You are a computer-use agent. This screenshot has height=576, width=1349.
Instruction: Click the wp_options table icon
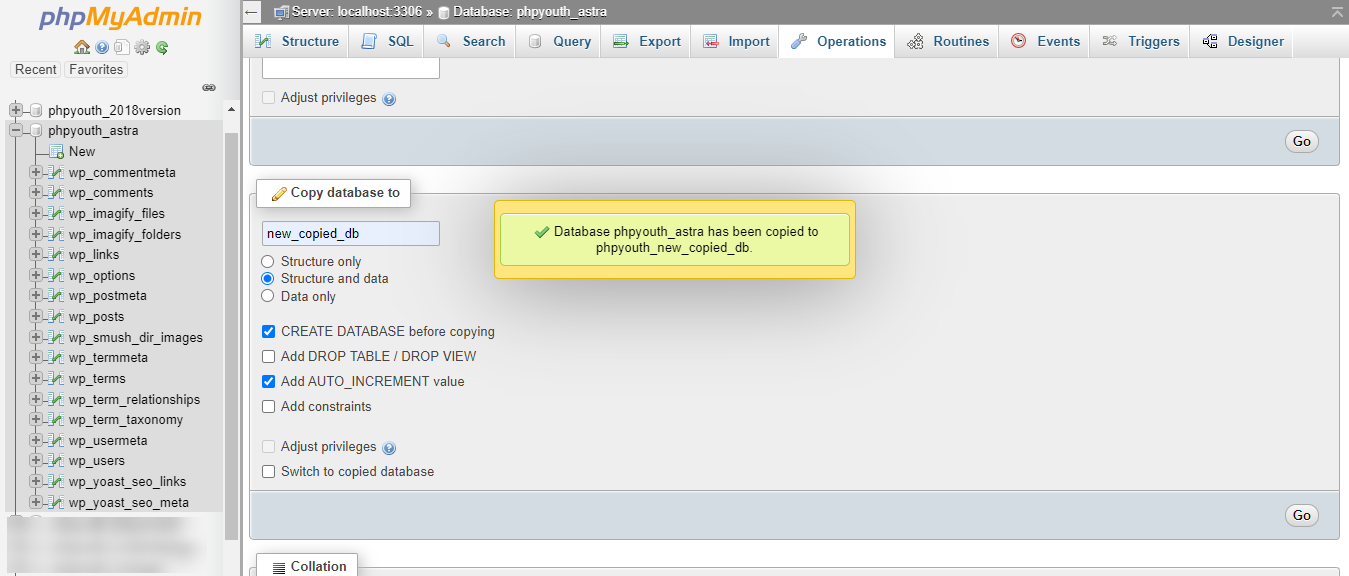pyautogui.click(x=56, y=275)
